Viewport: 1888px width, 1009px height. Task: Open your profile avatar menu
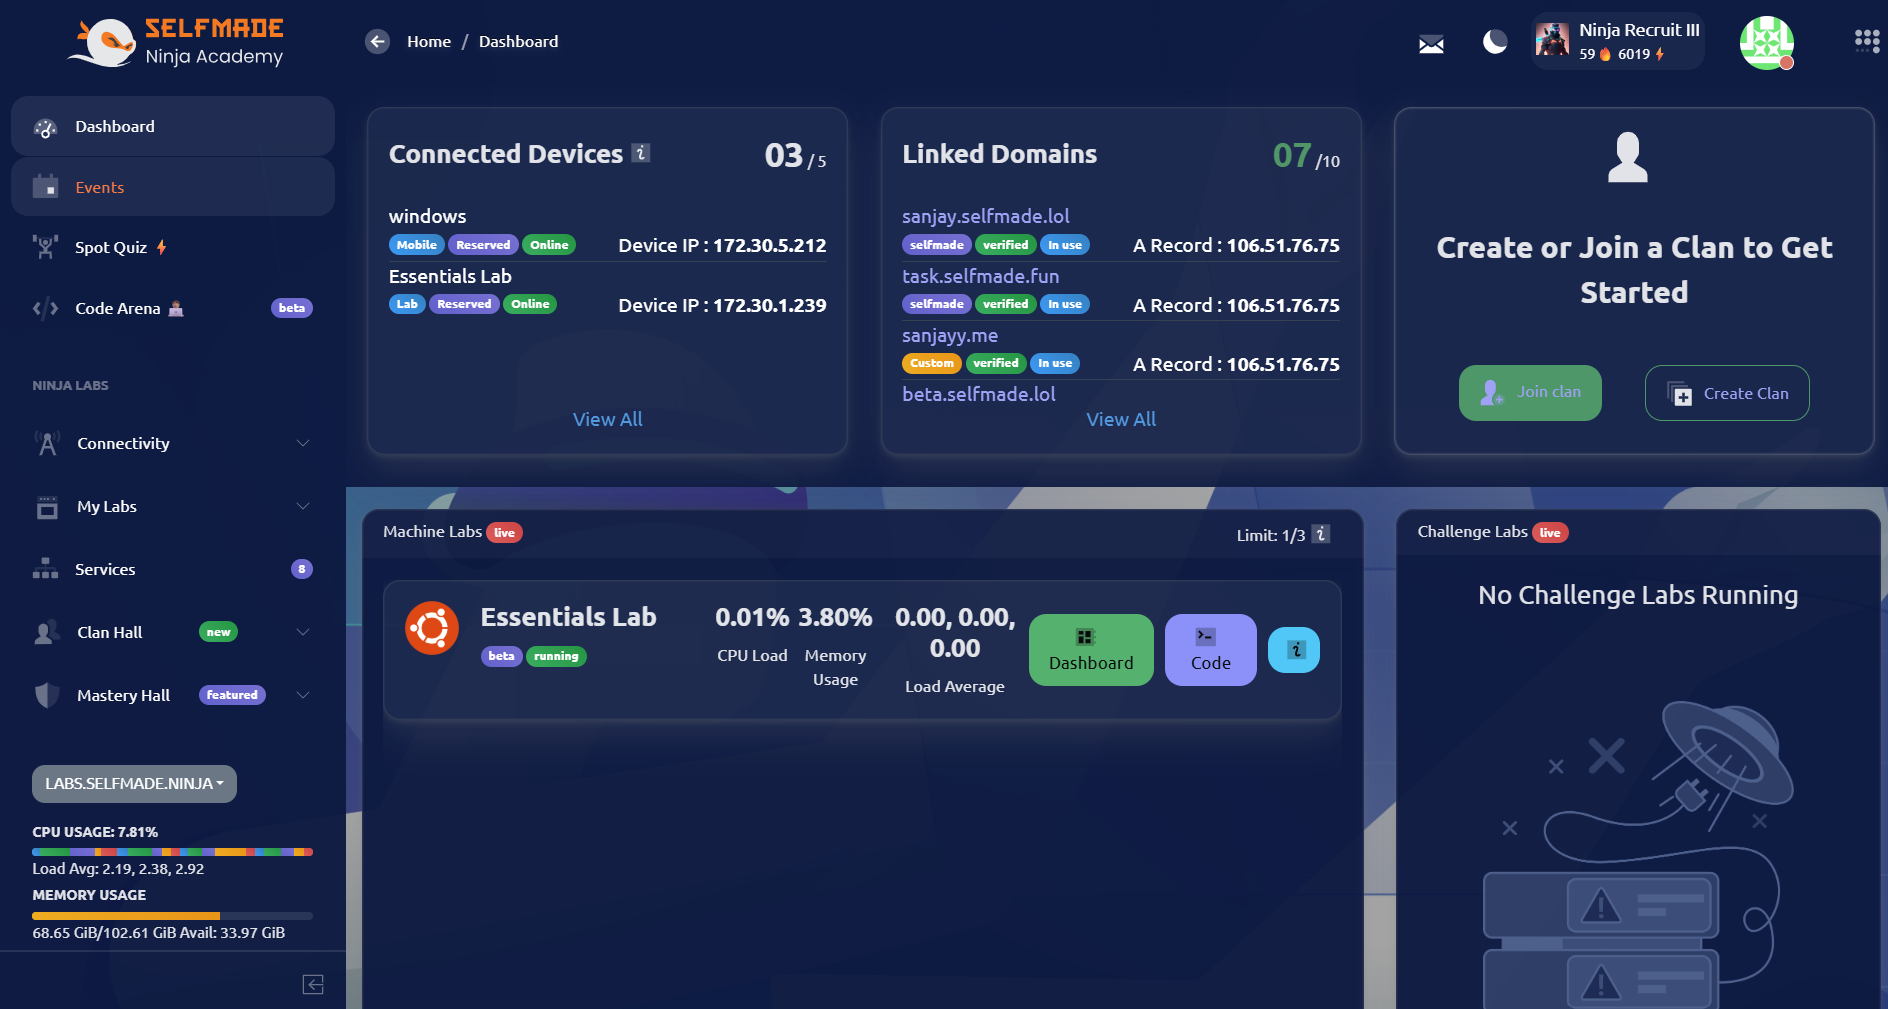click(1766, 43)
